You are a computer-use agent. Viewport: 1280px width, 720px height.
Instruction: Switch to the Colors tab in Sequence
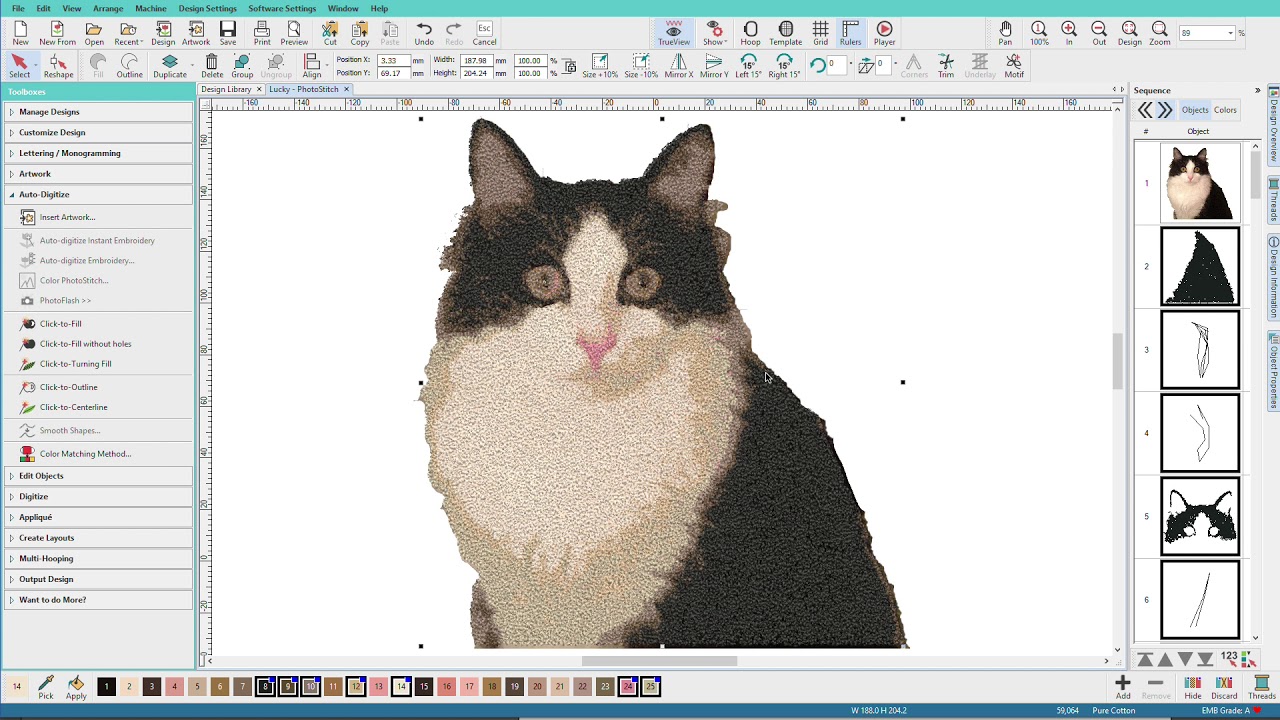pyautogui.click(x=1225, y=110)
